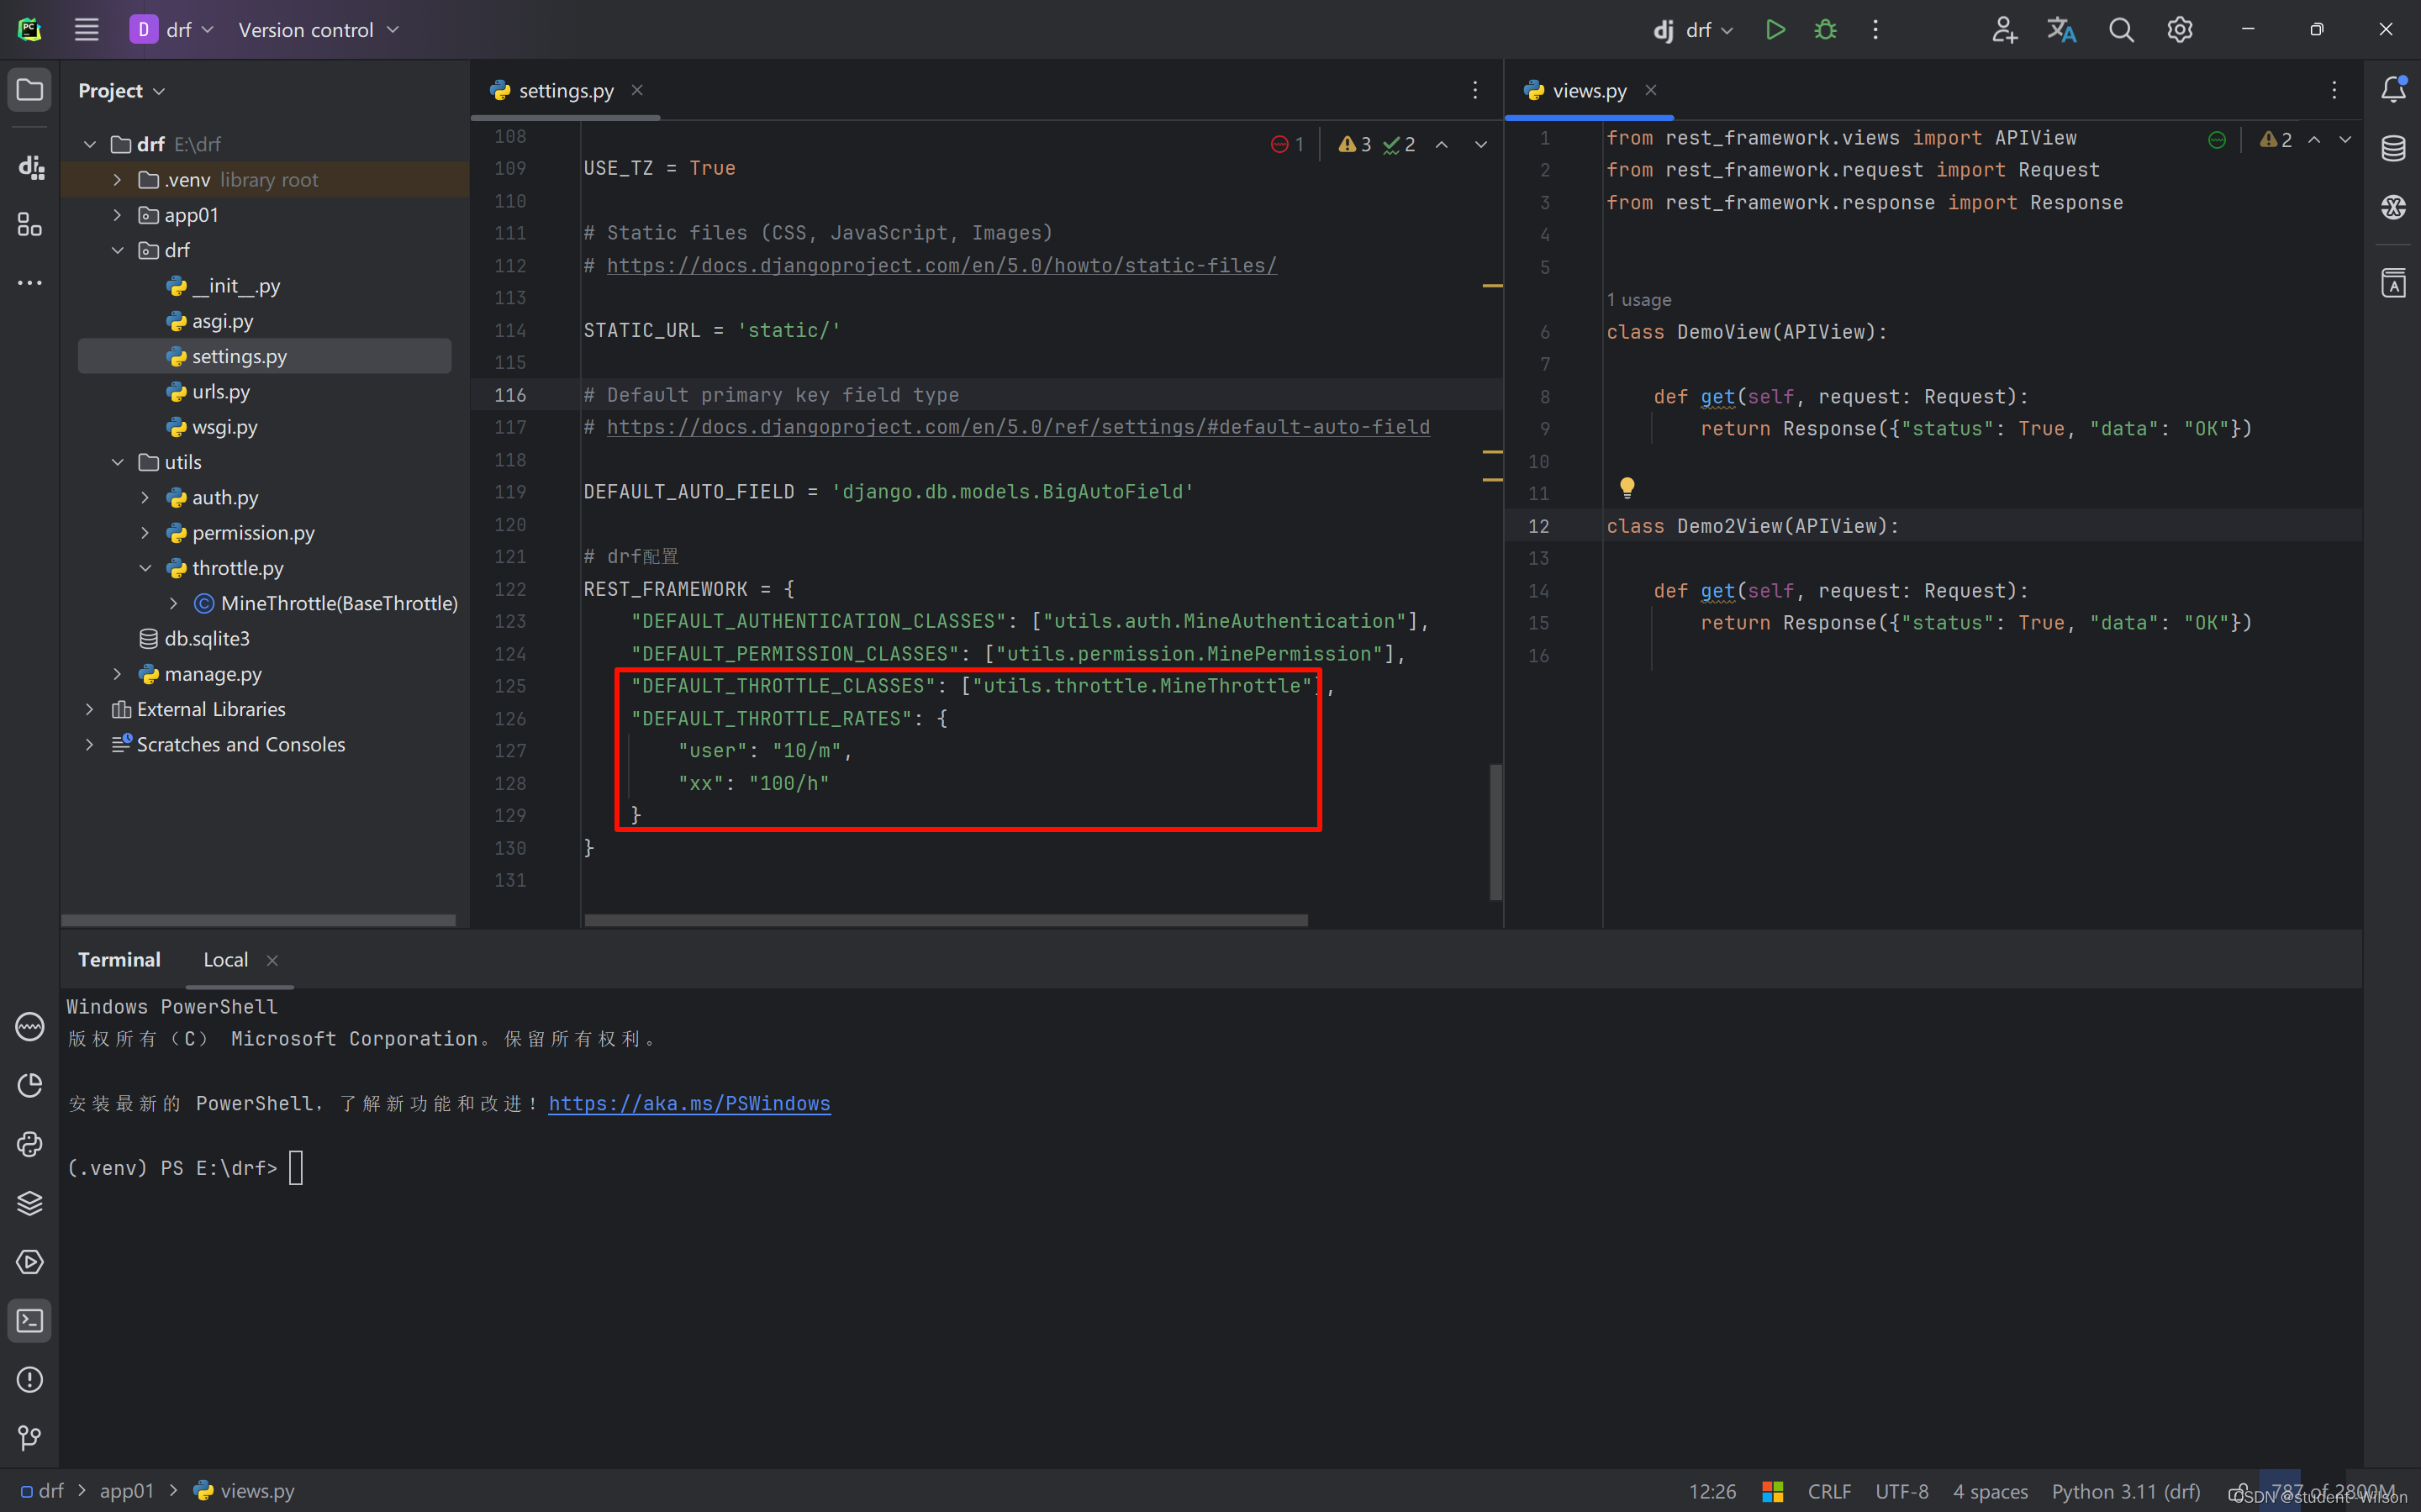Run the drf Django configuration
Image resolution: width=2421 pixels, height=1512 pixels.
tap(1775, 30)
